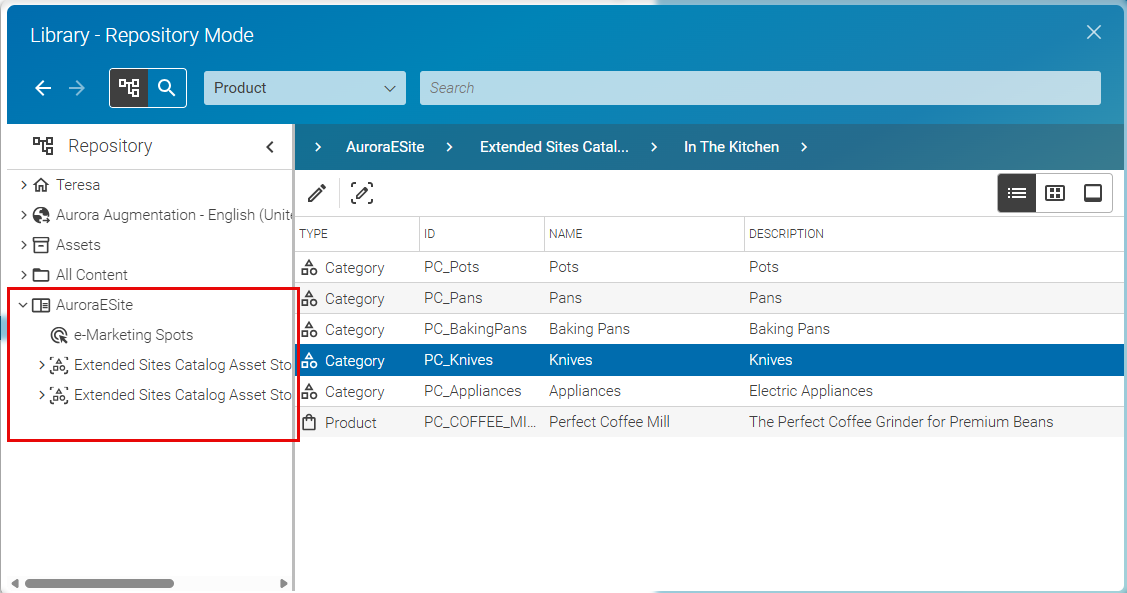Collapse the AuroraESite tree node

pos(22,305)
